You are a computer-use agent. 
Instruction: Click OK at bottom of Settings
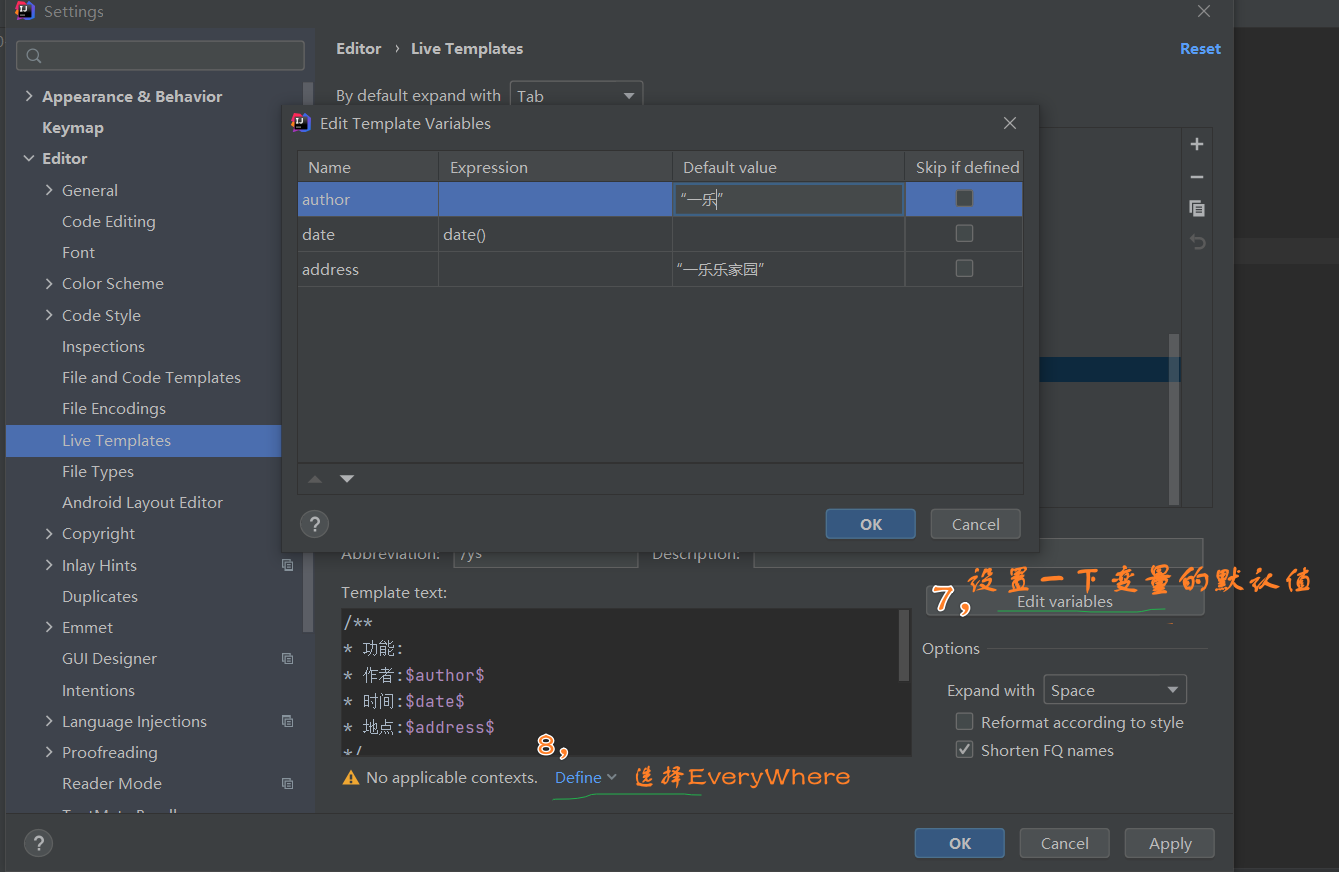(x=960, y=843)
